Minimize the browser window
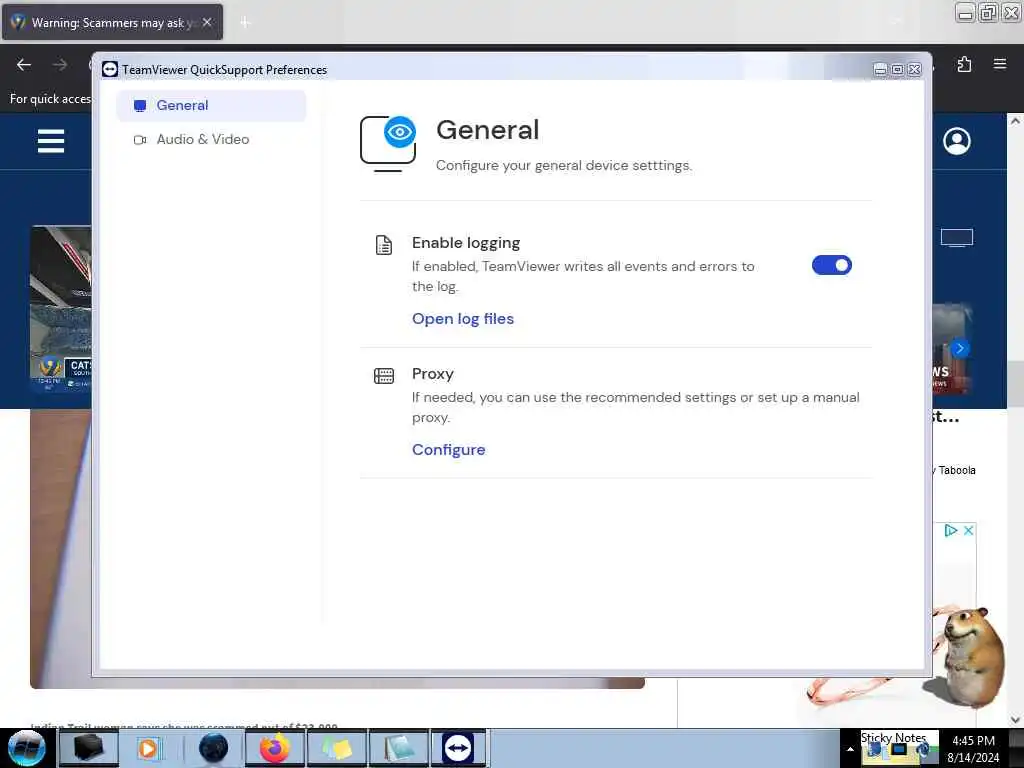This screenshot has width=1024, height=768. [x=965, y=12]
